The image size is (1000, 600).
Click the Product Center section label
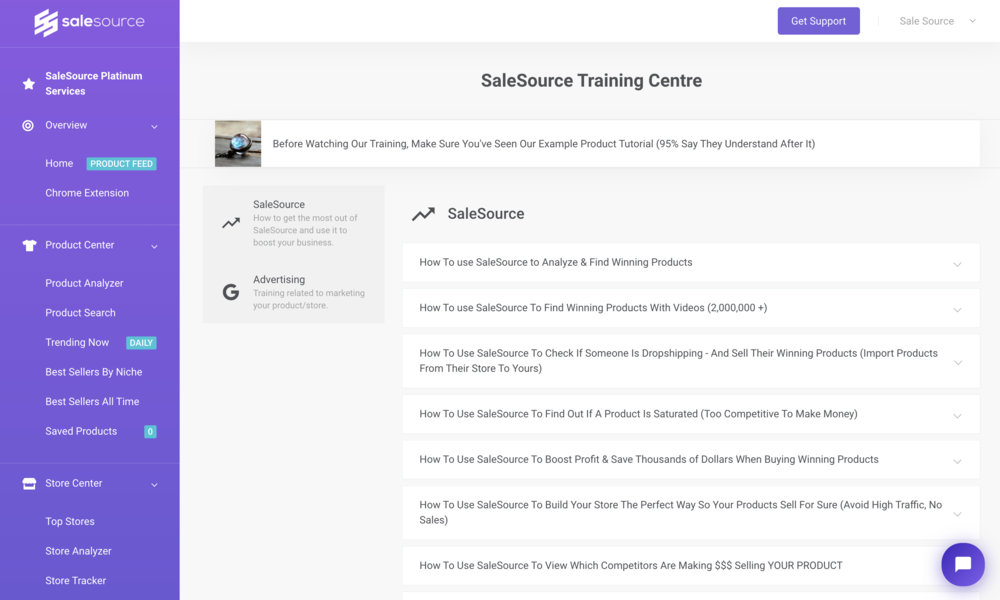pyautogui.click(x=80, y=245)
